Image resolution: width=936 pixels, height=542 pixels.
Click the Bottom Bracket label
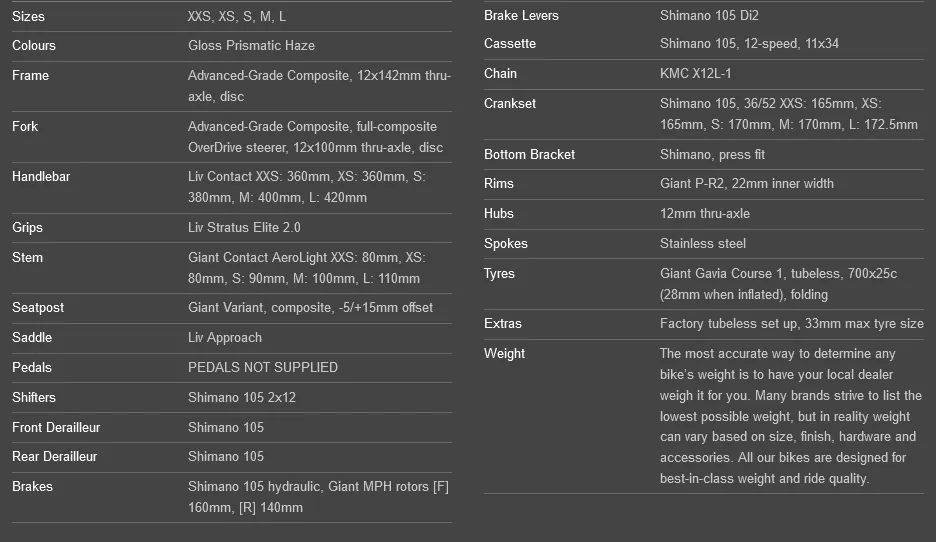529,155
